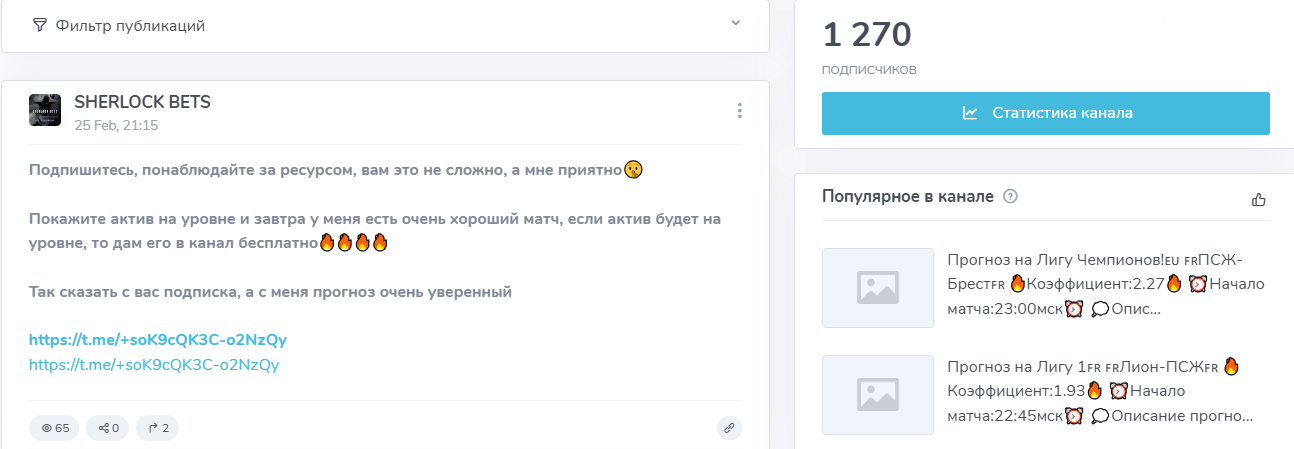Copy post link via chain icon

tap(729, 428)
